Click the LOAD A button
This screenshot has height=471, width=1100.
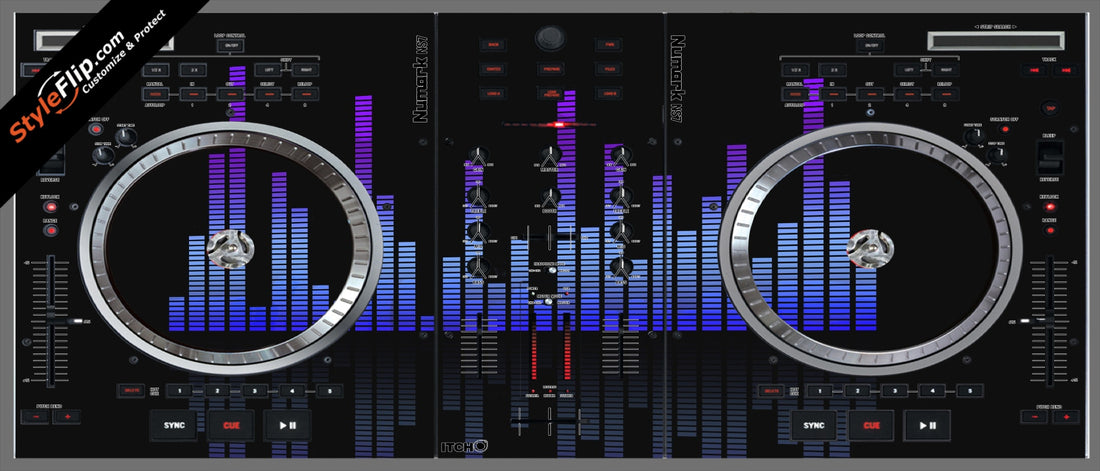(x=493, y=93)
